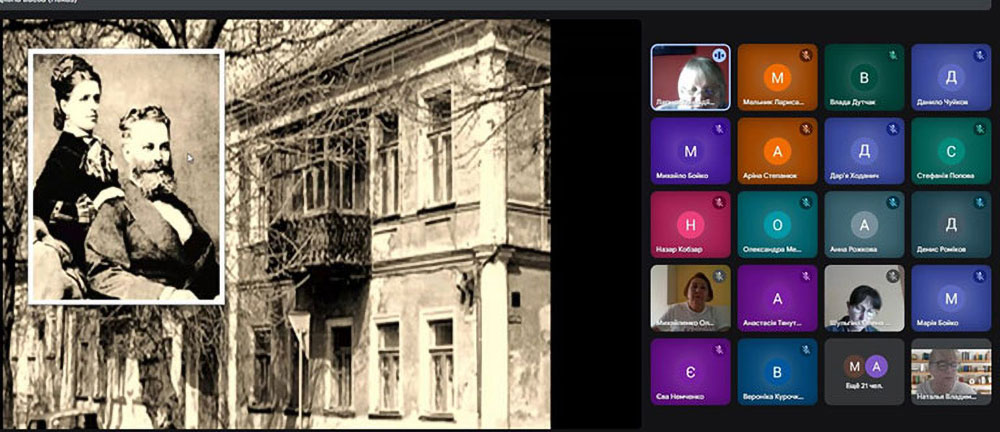Click muted mic icon on Анна Рожкова tile

click(893, 202)
